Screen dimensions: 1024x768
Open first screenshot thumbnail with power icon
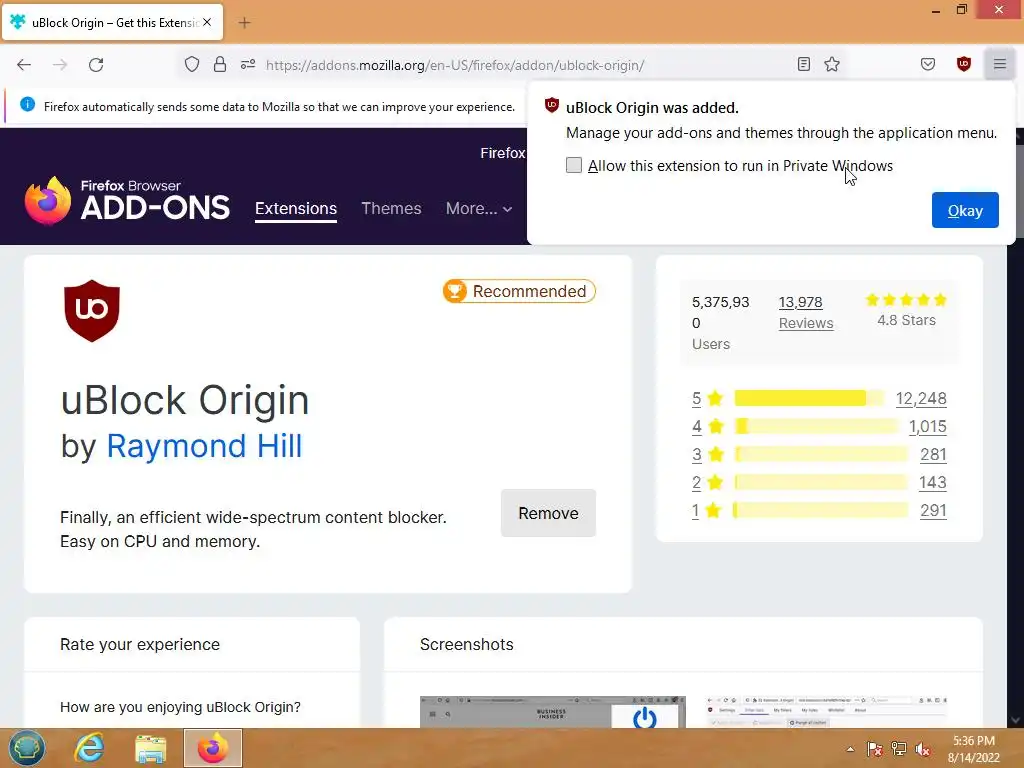pyautogui.click(x=552, y=712)
